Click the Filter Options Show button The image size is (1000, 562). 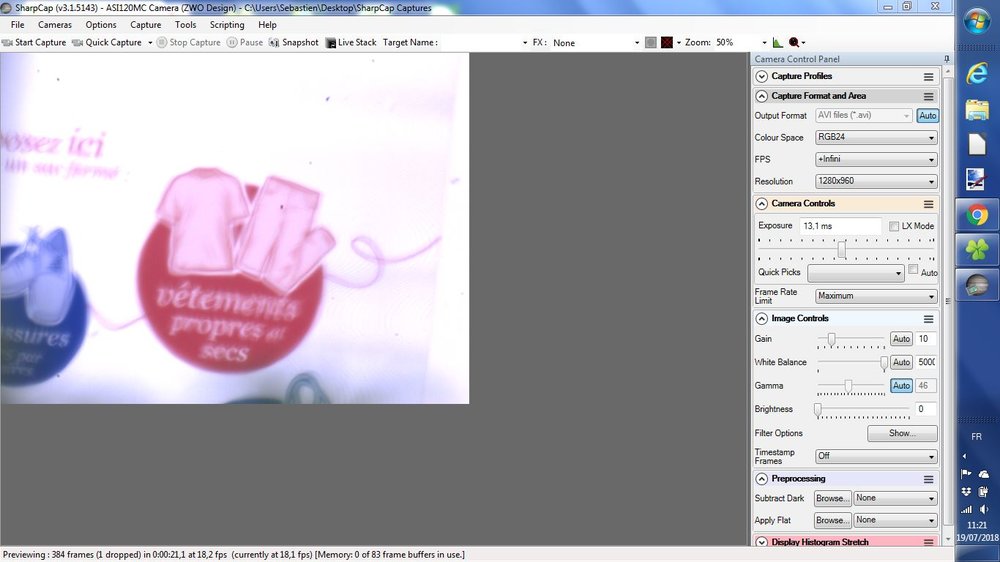click(x=902, y=433)
